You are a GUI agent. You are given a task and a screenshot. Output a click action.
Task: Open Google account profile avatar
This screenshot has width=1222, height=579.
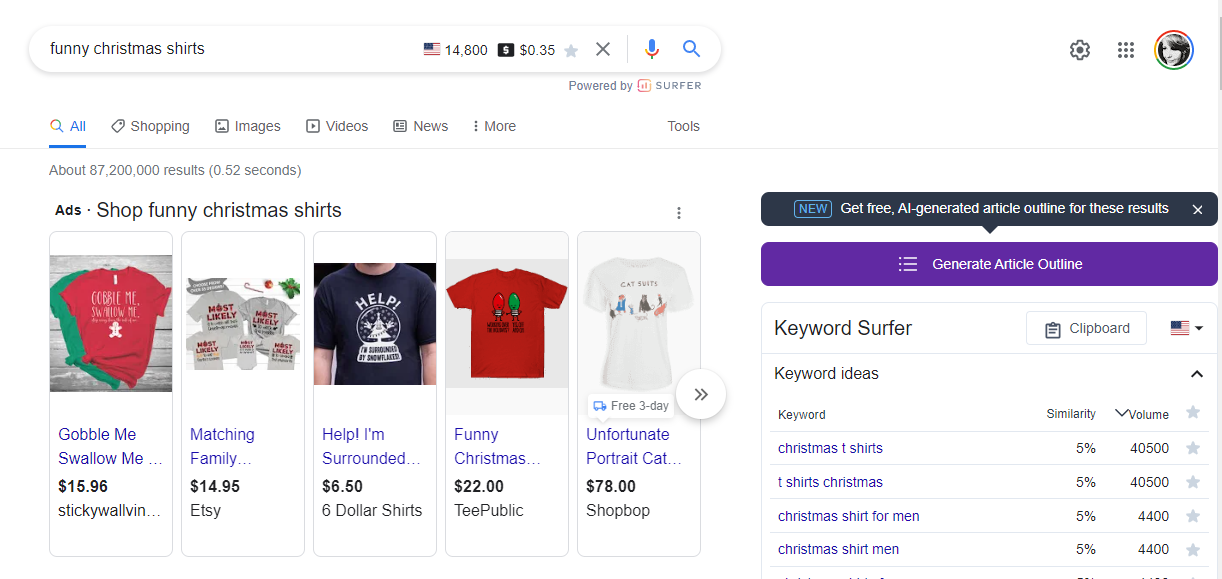[1174, 50]
